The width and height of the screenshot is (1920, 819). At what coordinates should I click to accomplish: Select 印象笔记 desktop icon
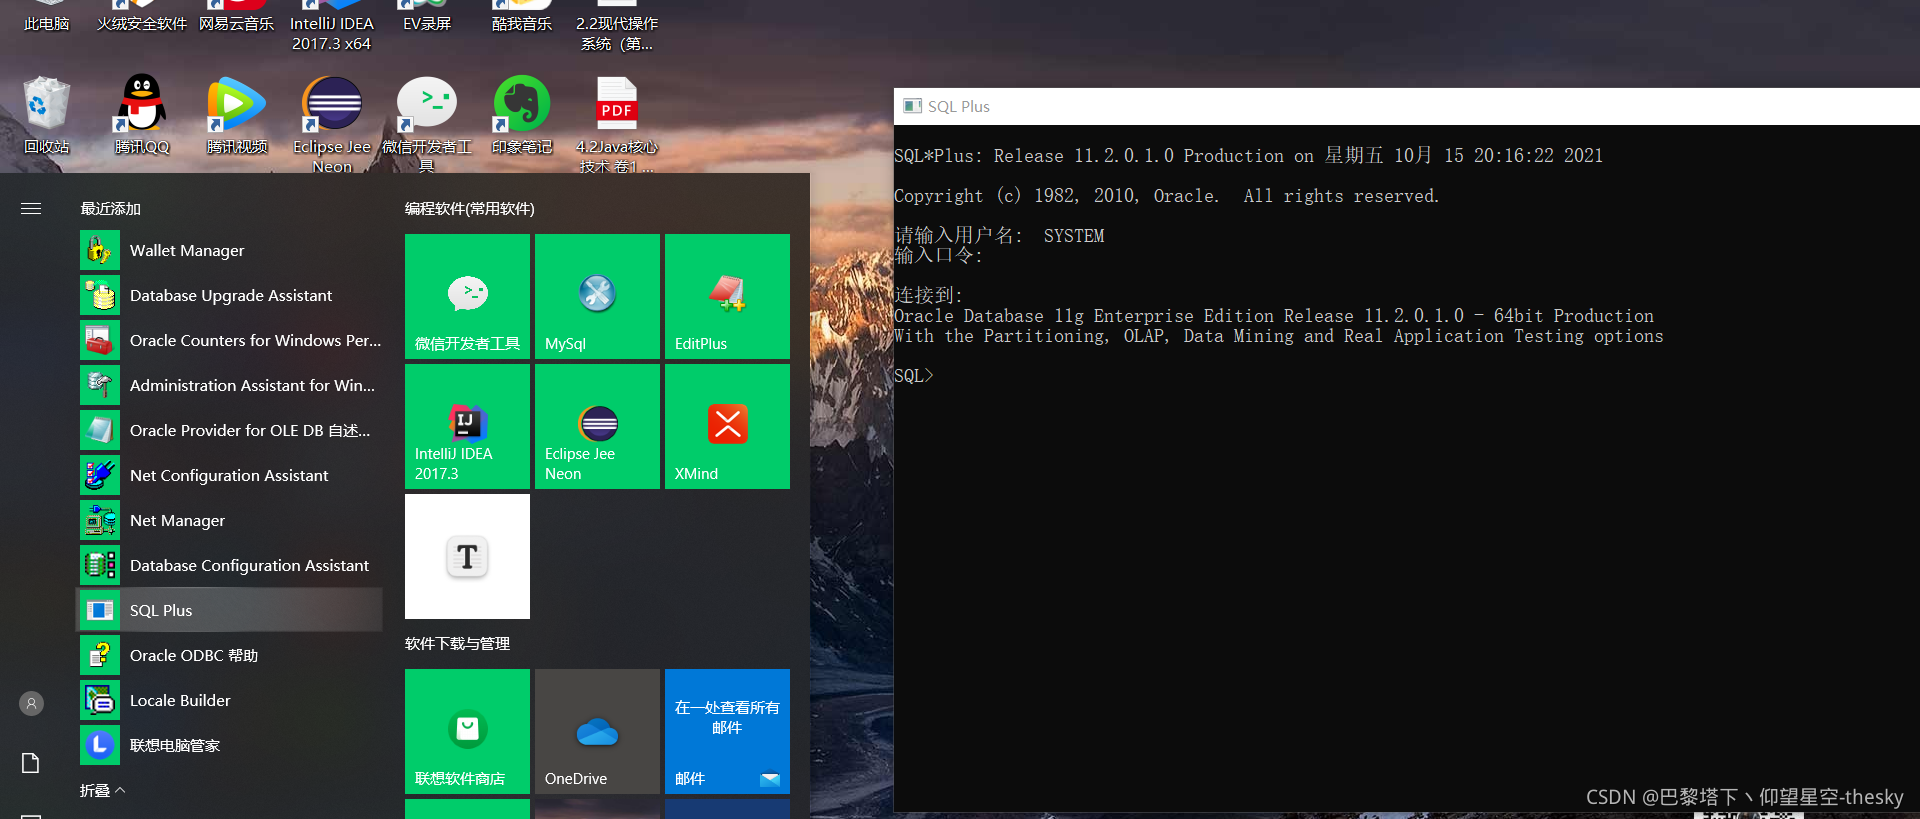pos(522,115)
